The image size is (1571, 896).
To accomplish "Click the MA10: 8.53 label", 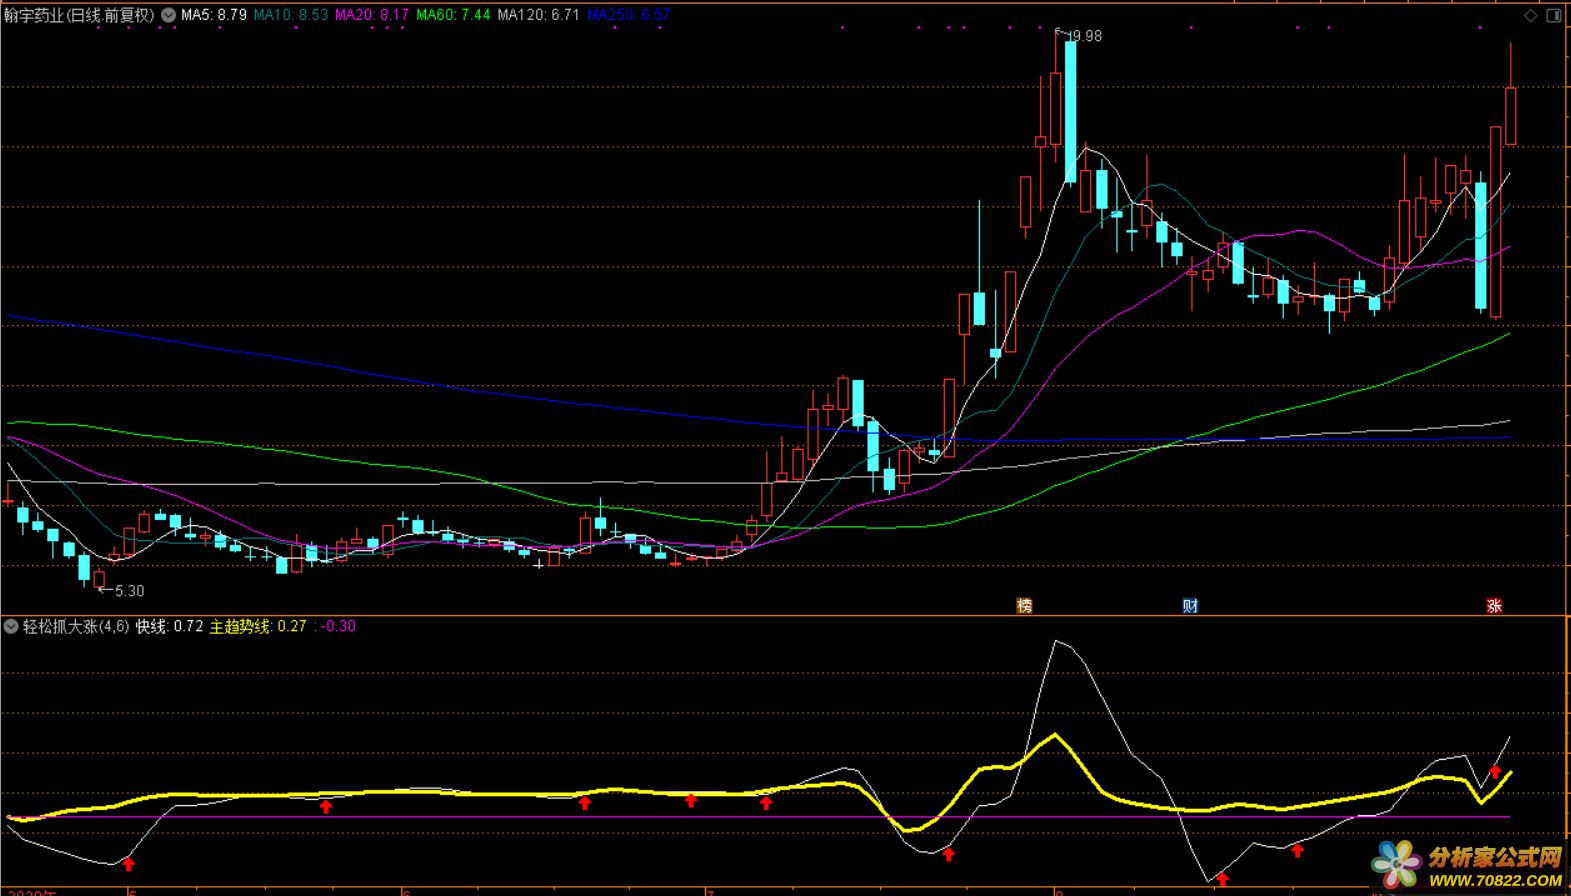I will [x=291, y=15].
